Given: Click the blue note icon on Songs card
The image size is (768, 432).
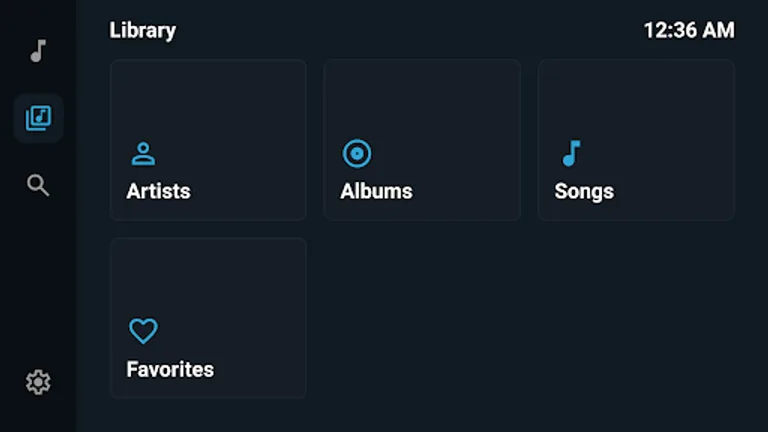Looking at the screenshot, I should point(571,154).
